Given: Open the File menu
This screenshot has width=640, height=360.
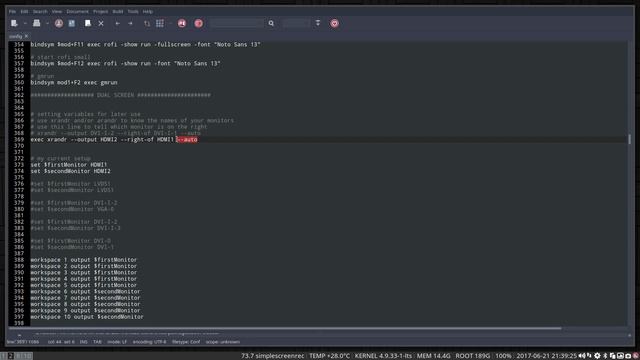Looking at the screenshot, I should [12, 11].
